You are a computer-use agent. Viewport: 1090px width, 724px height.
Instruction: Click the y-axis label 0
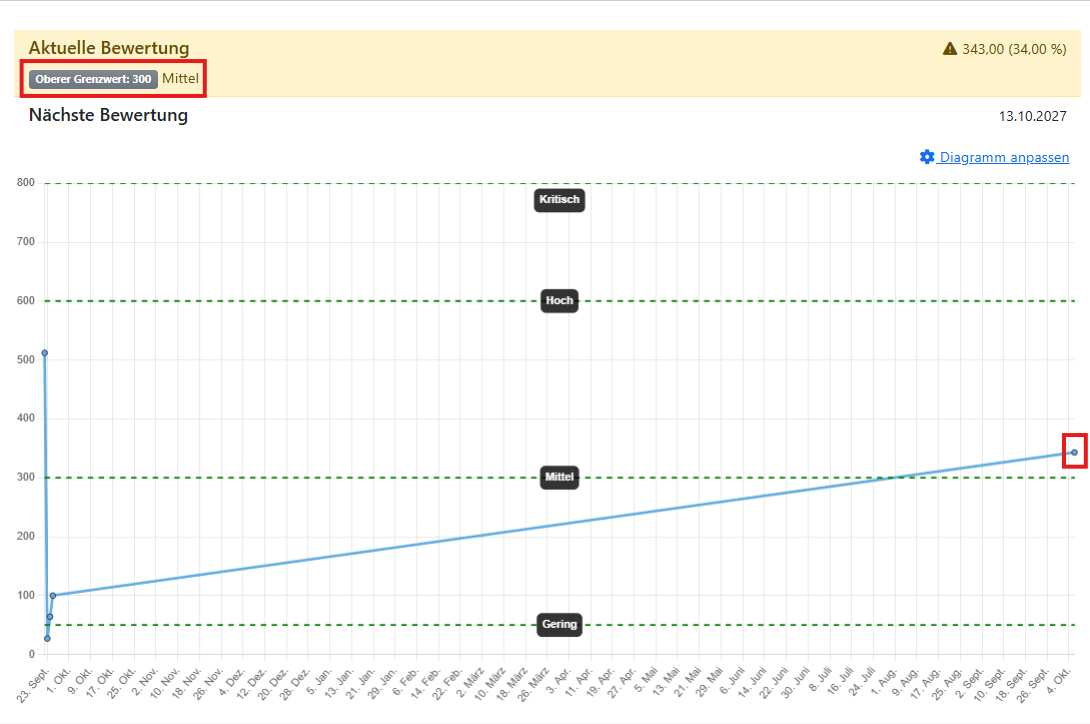[31, 654]
